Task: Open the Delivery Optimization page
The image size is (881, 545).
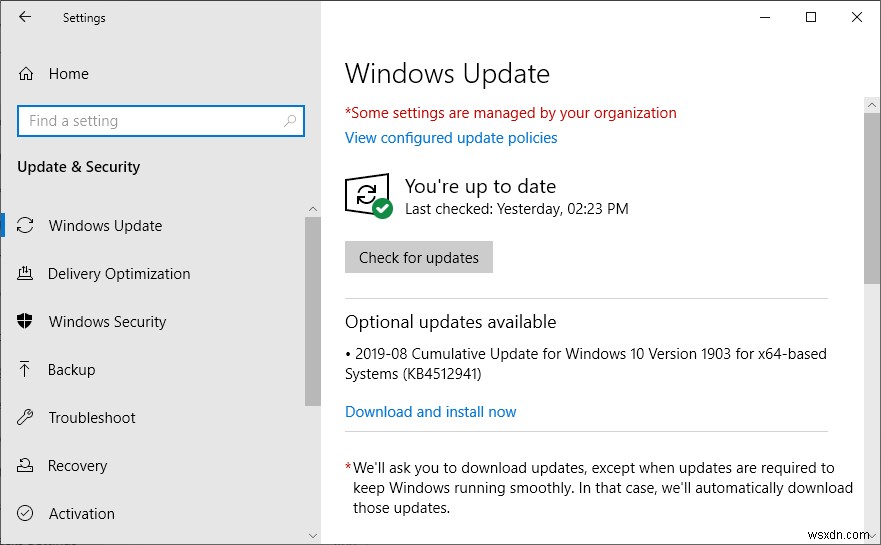Action: [119, 274]
